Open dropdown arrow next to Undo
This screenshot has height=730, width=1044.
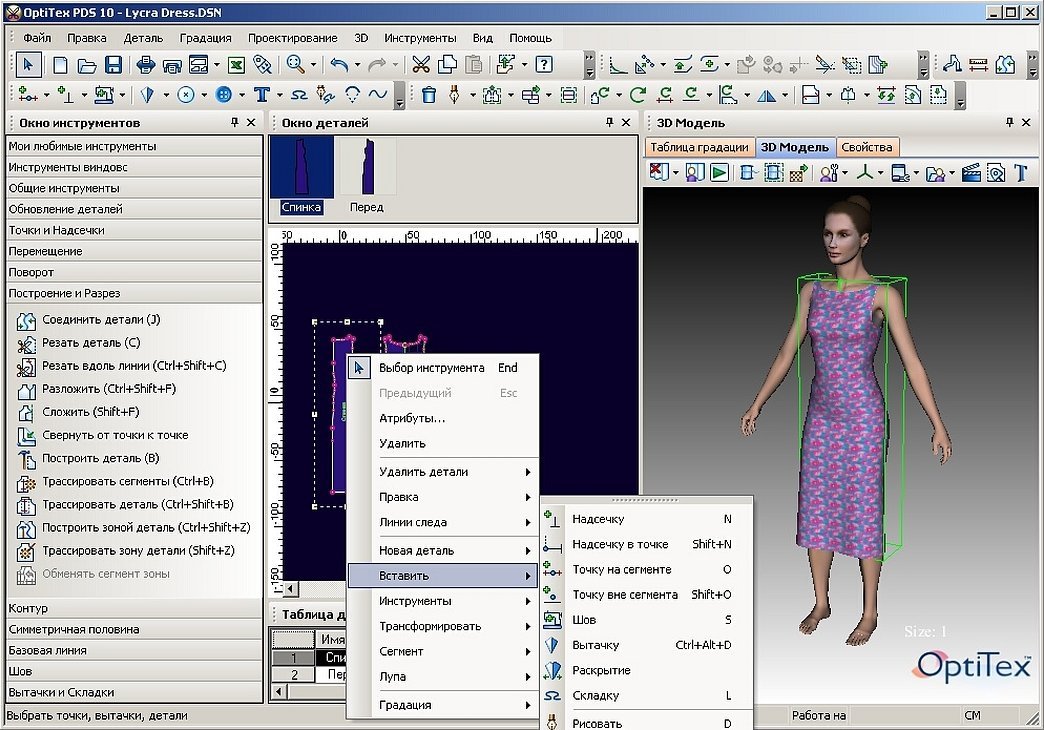(358, 65)
